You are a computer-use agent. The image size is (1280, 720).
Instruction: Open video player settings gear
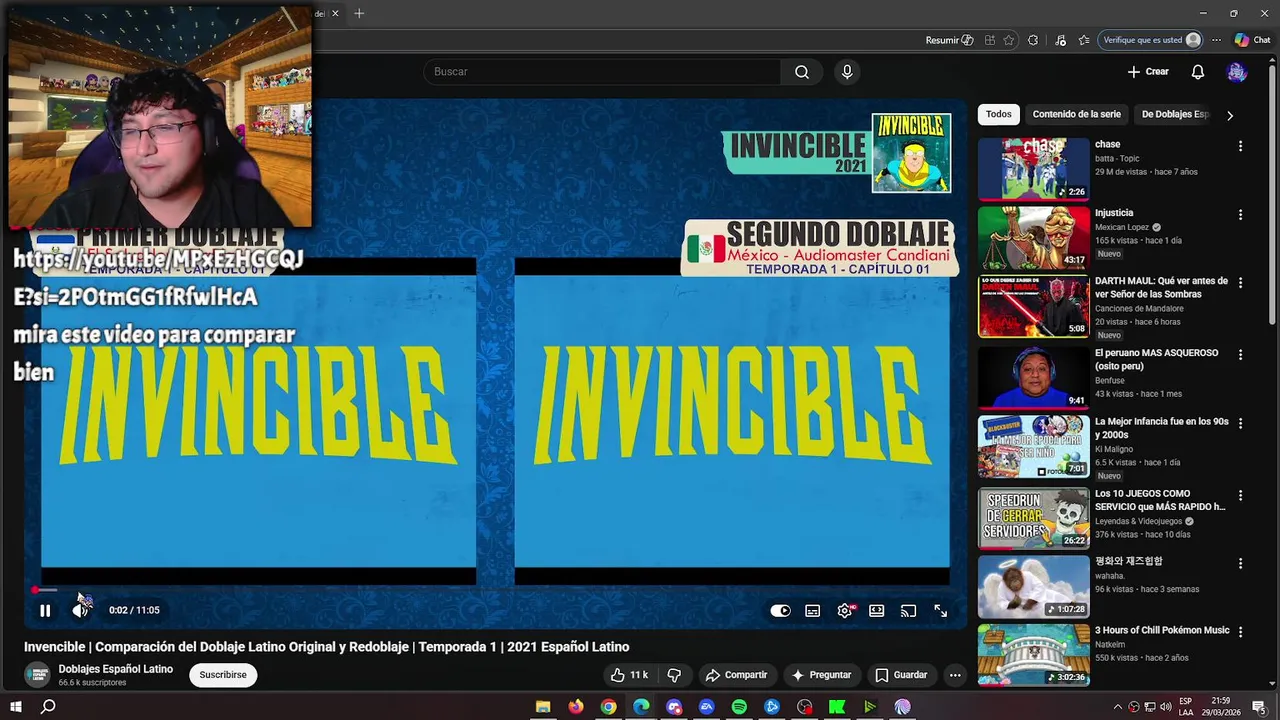pyautogui.click(x=845, y=610)
